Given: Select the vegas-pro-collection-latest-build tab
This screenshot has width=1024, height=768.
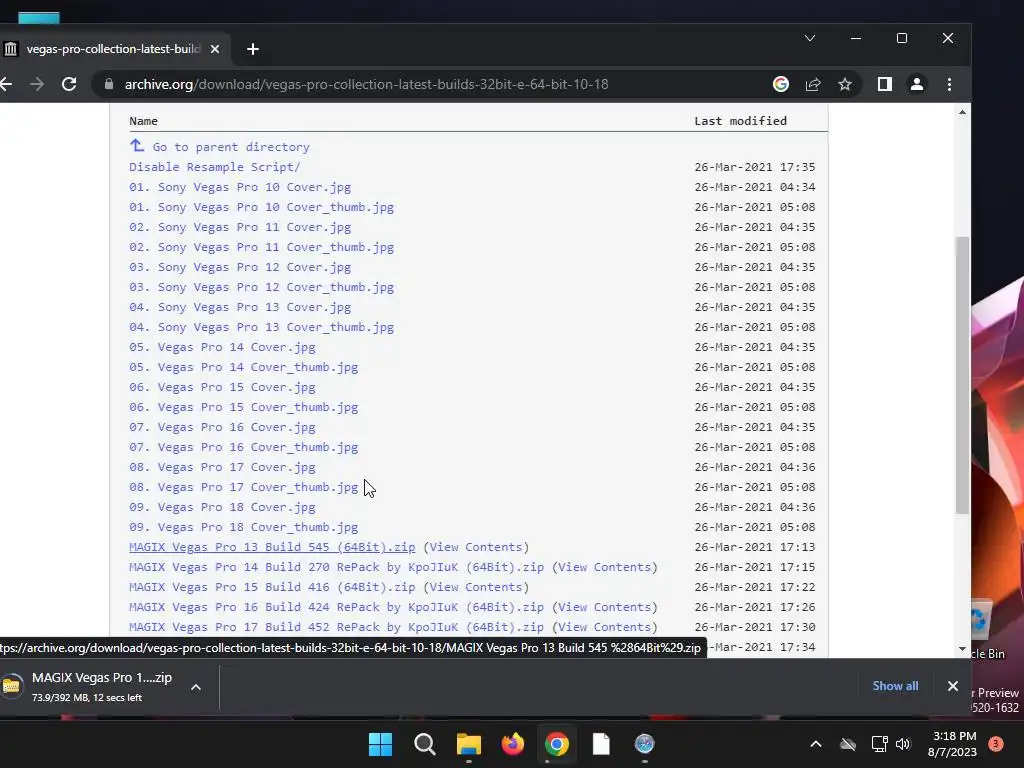Looking at the screenshot, I should pyautogui.click(x=112, y=49).
